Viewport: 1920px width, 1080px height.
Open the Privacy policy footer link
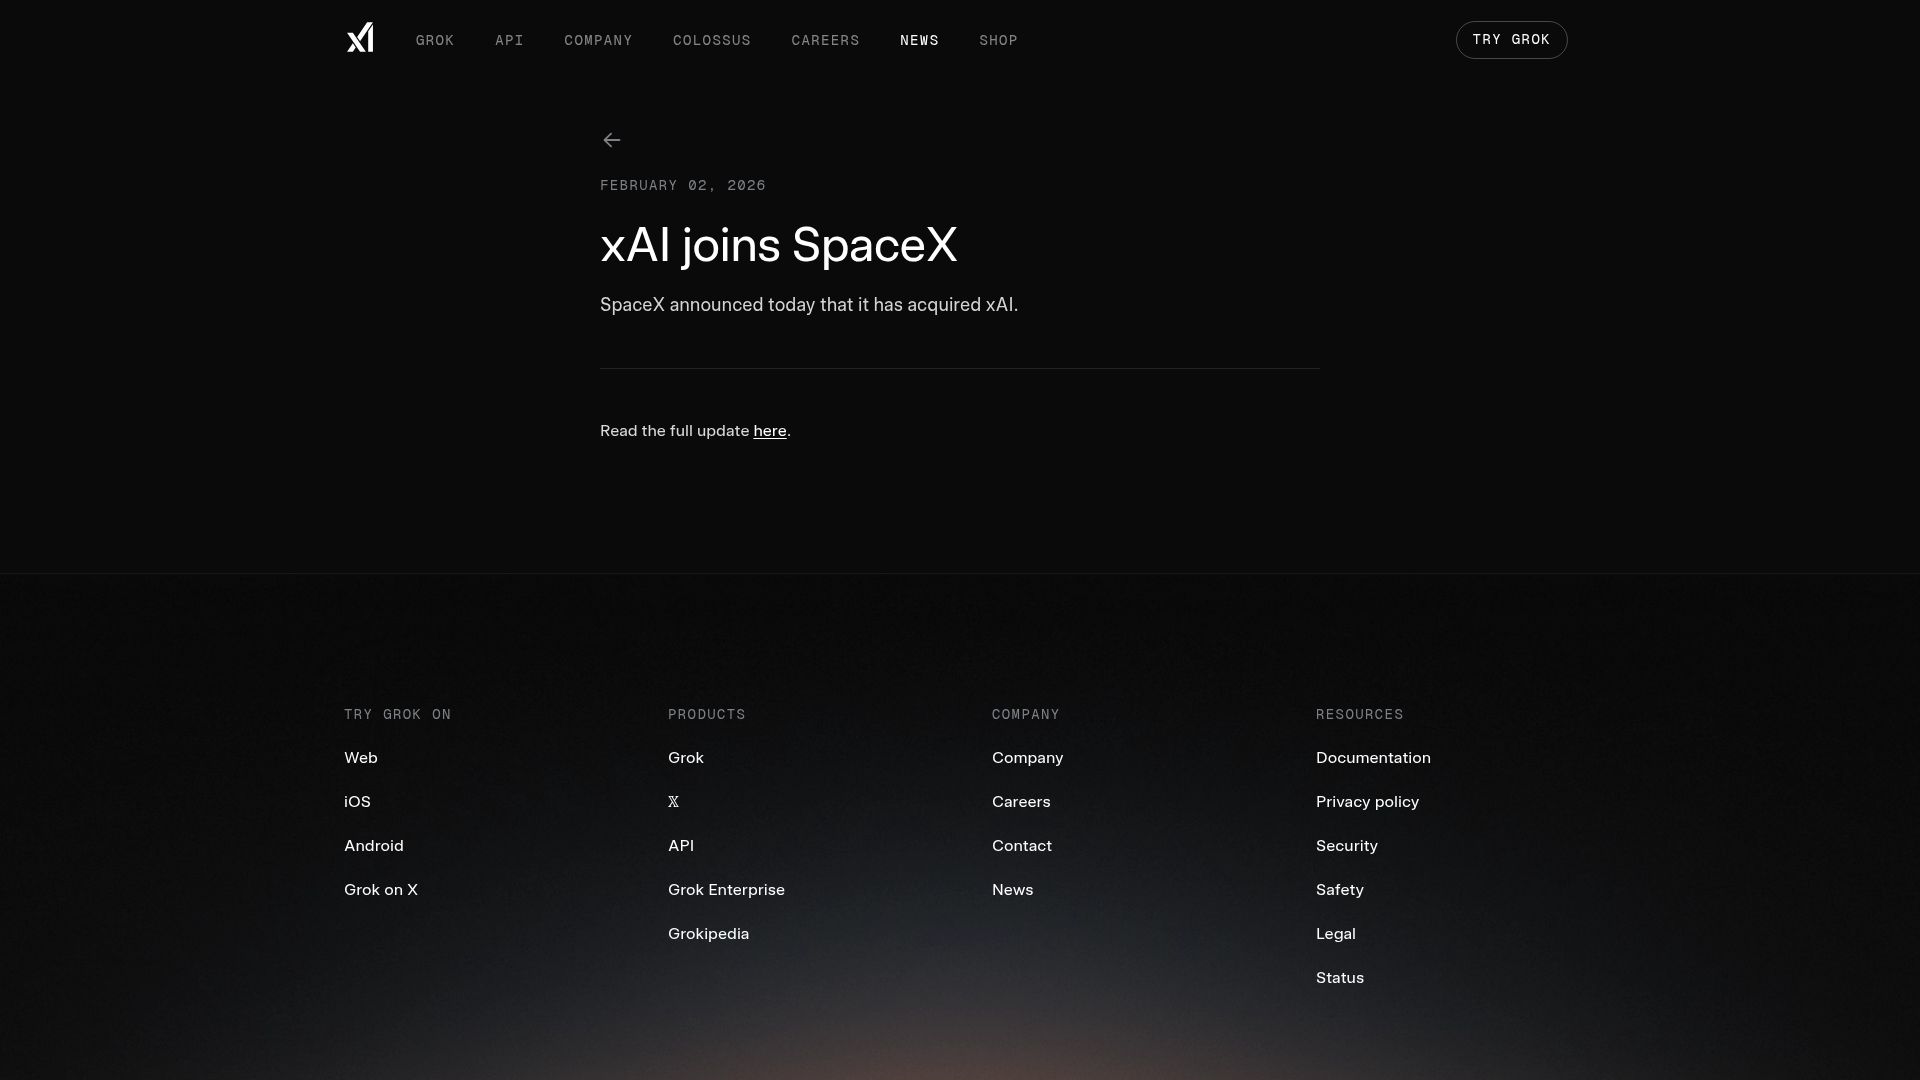click(1367, 802)
